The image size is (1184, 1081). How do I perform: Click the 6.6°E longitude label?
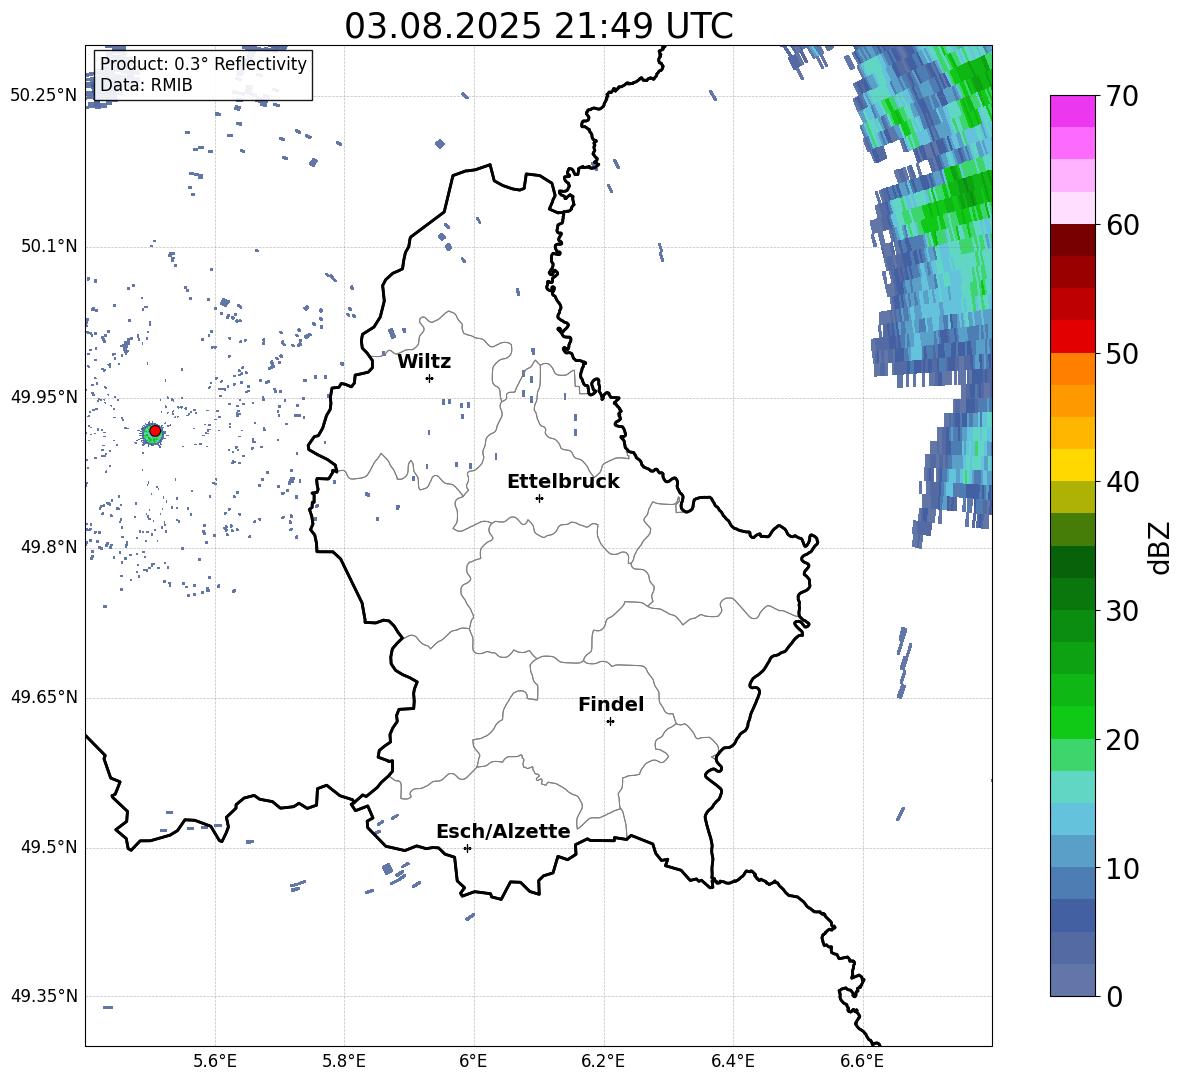(862, 1061)
